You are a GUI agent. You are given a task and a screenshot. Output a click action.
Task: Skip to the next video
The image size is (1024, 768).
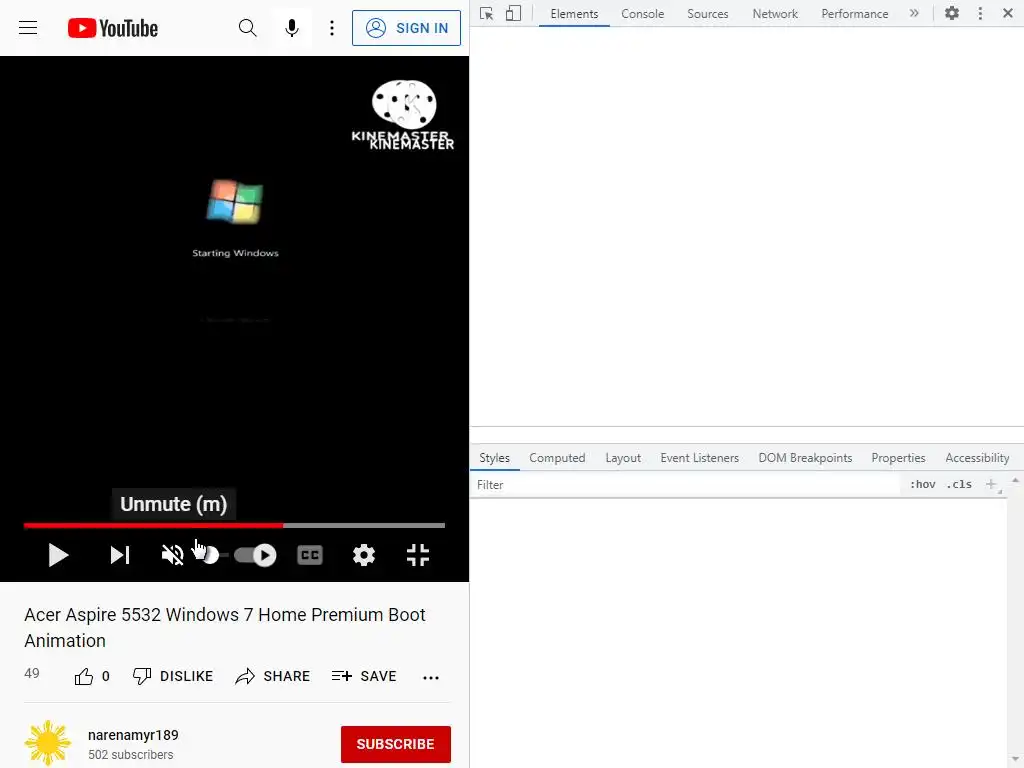120,555
